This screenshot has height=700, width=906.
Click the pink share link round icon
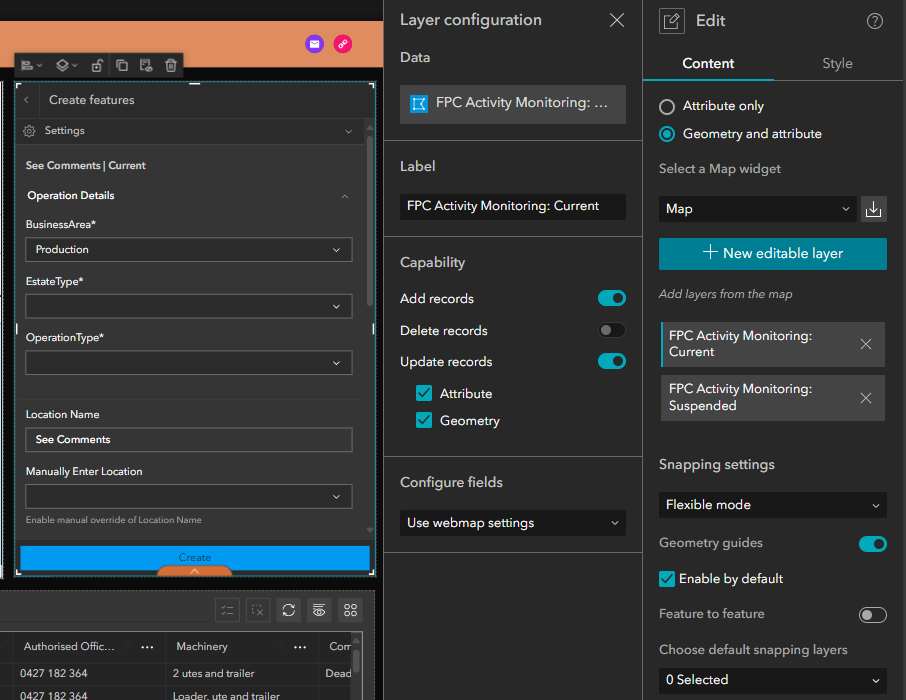[343, 44]
